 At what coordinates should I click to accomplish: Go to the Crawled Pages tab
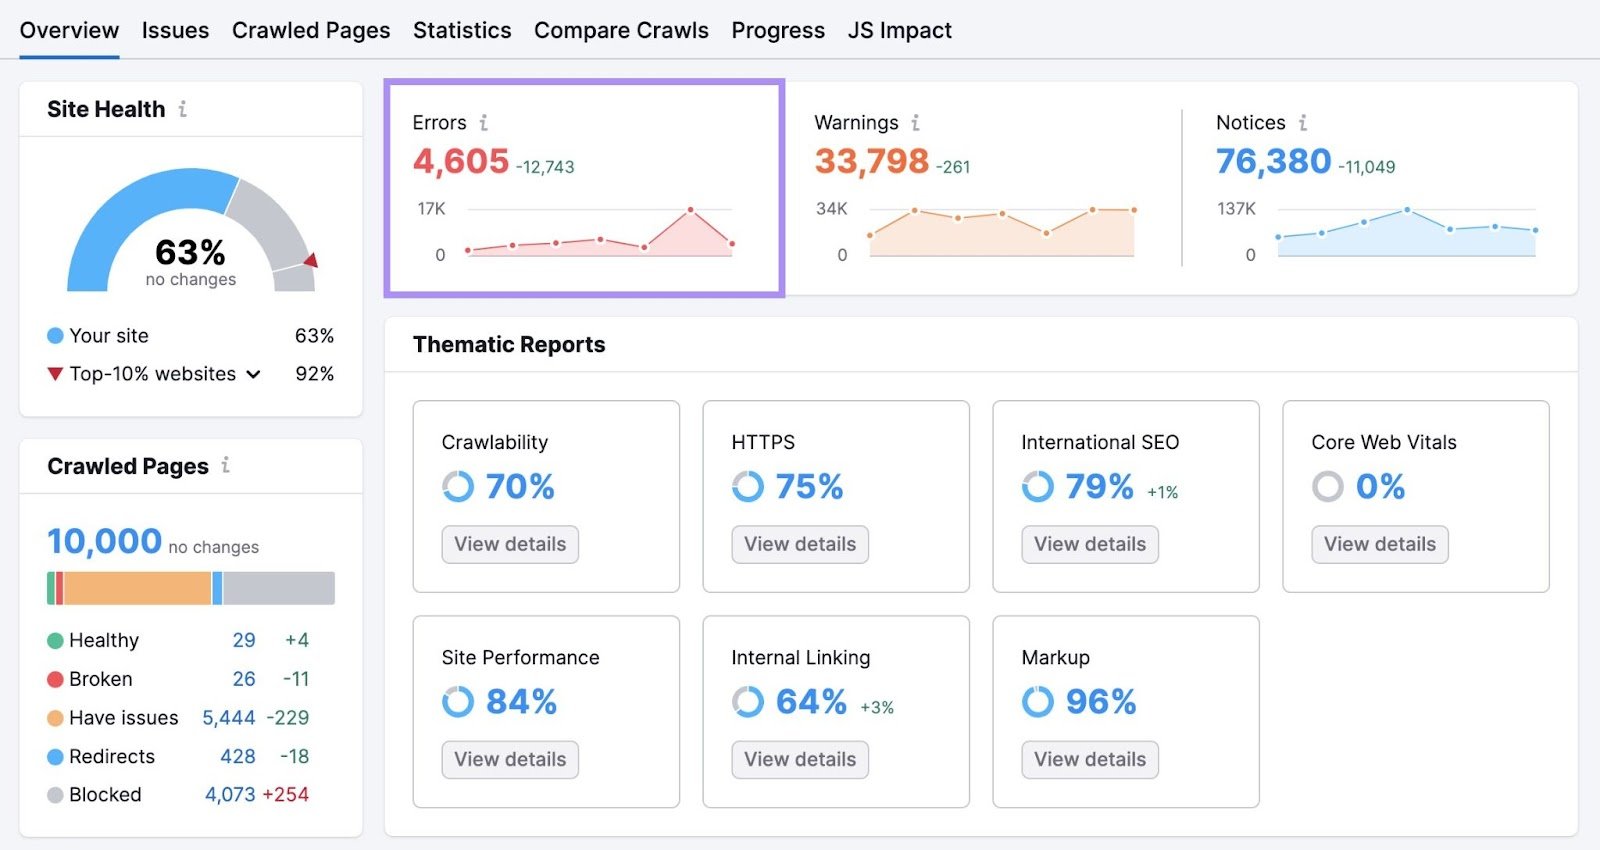311,30
